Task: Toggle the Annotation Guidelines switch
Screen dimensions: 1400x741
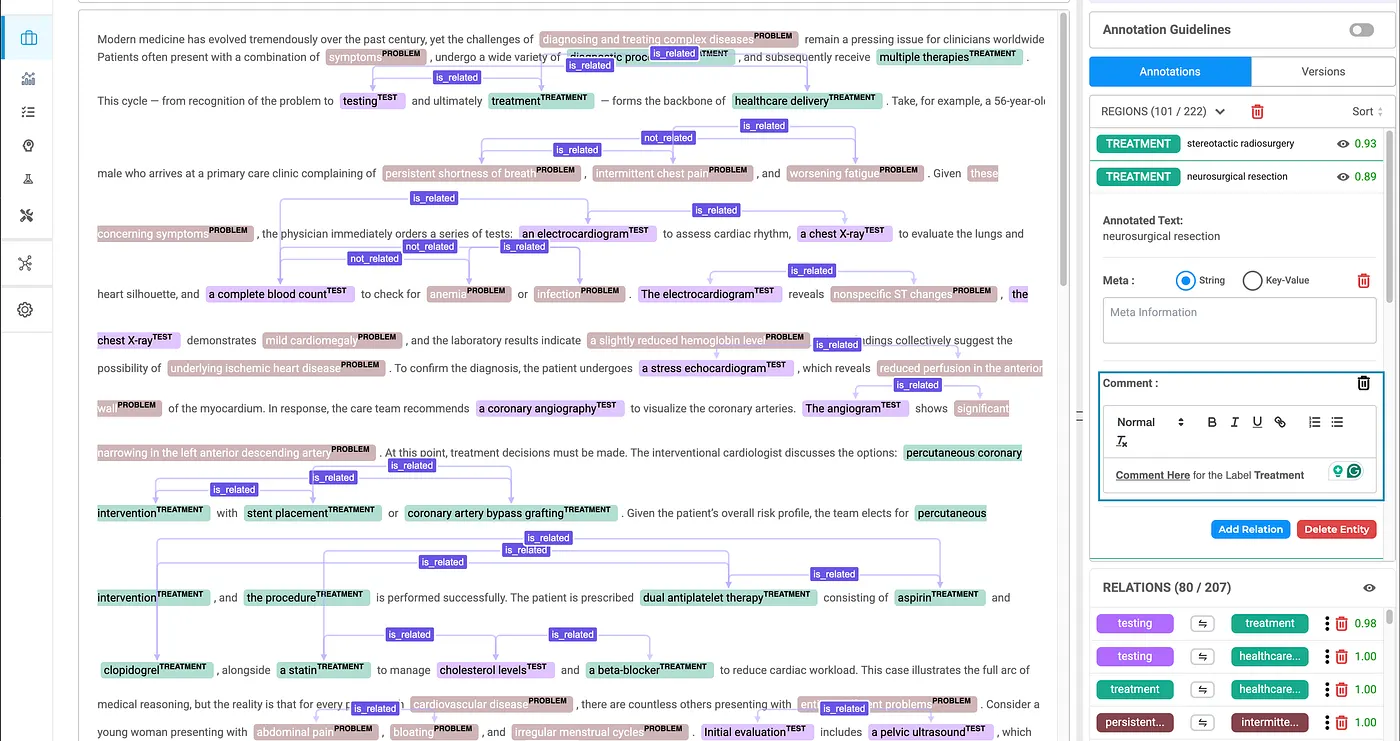Action: click(1361, 30)
